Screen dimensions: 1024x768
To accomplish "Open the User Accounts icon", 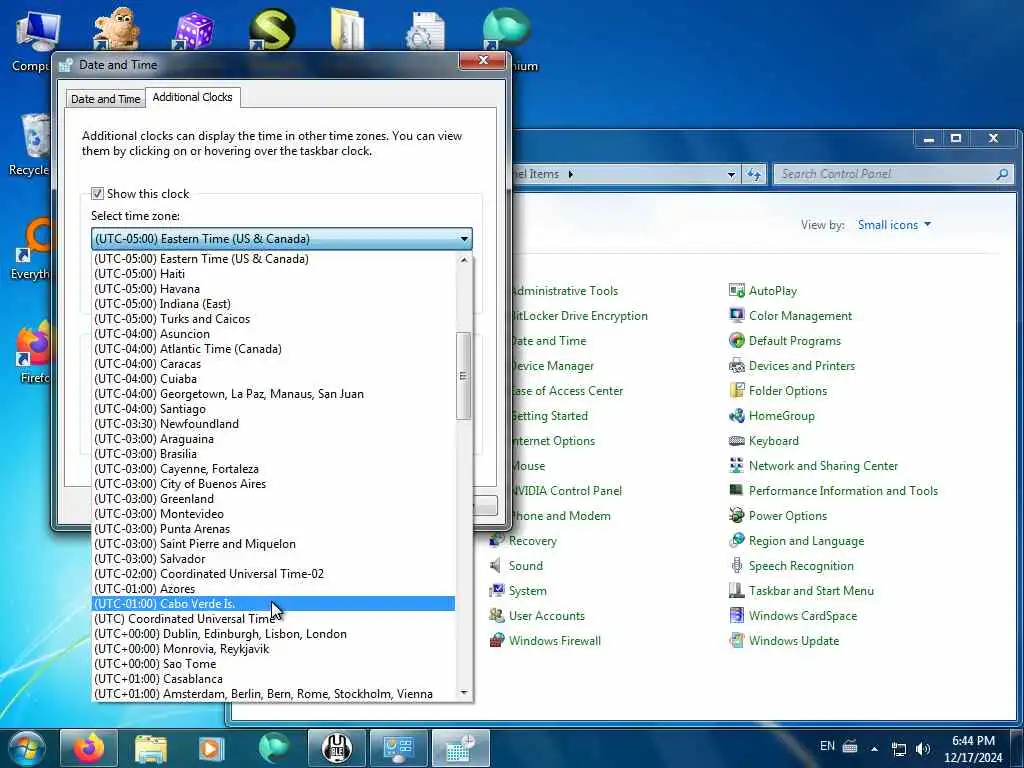I will 496,615.
